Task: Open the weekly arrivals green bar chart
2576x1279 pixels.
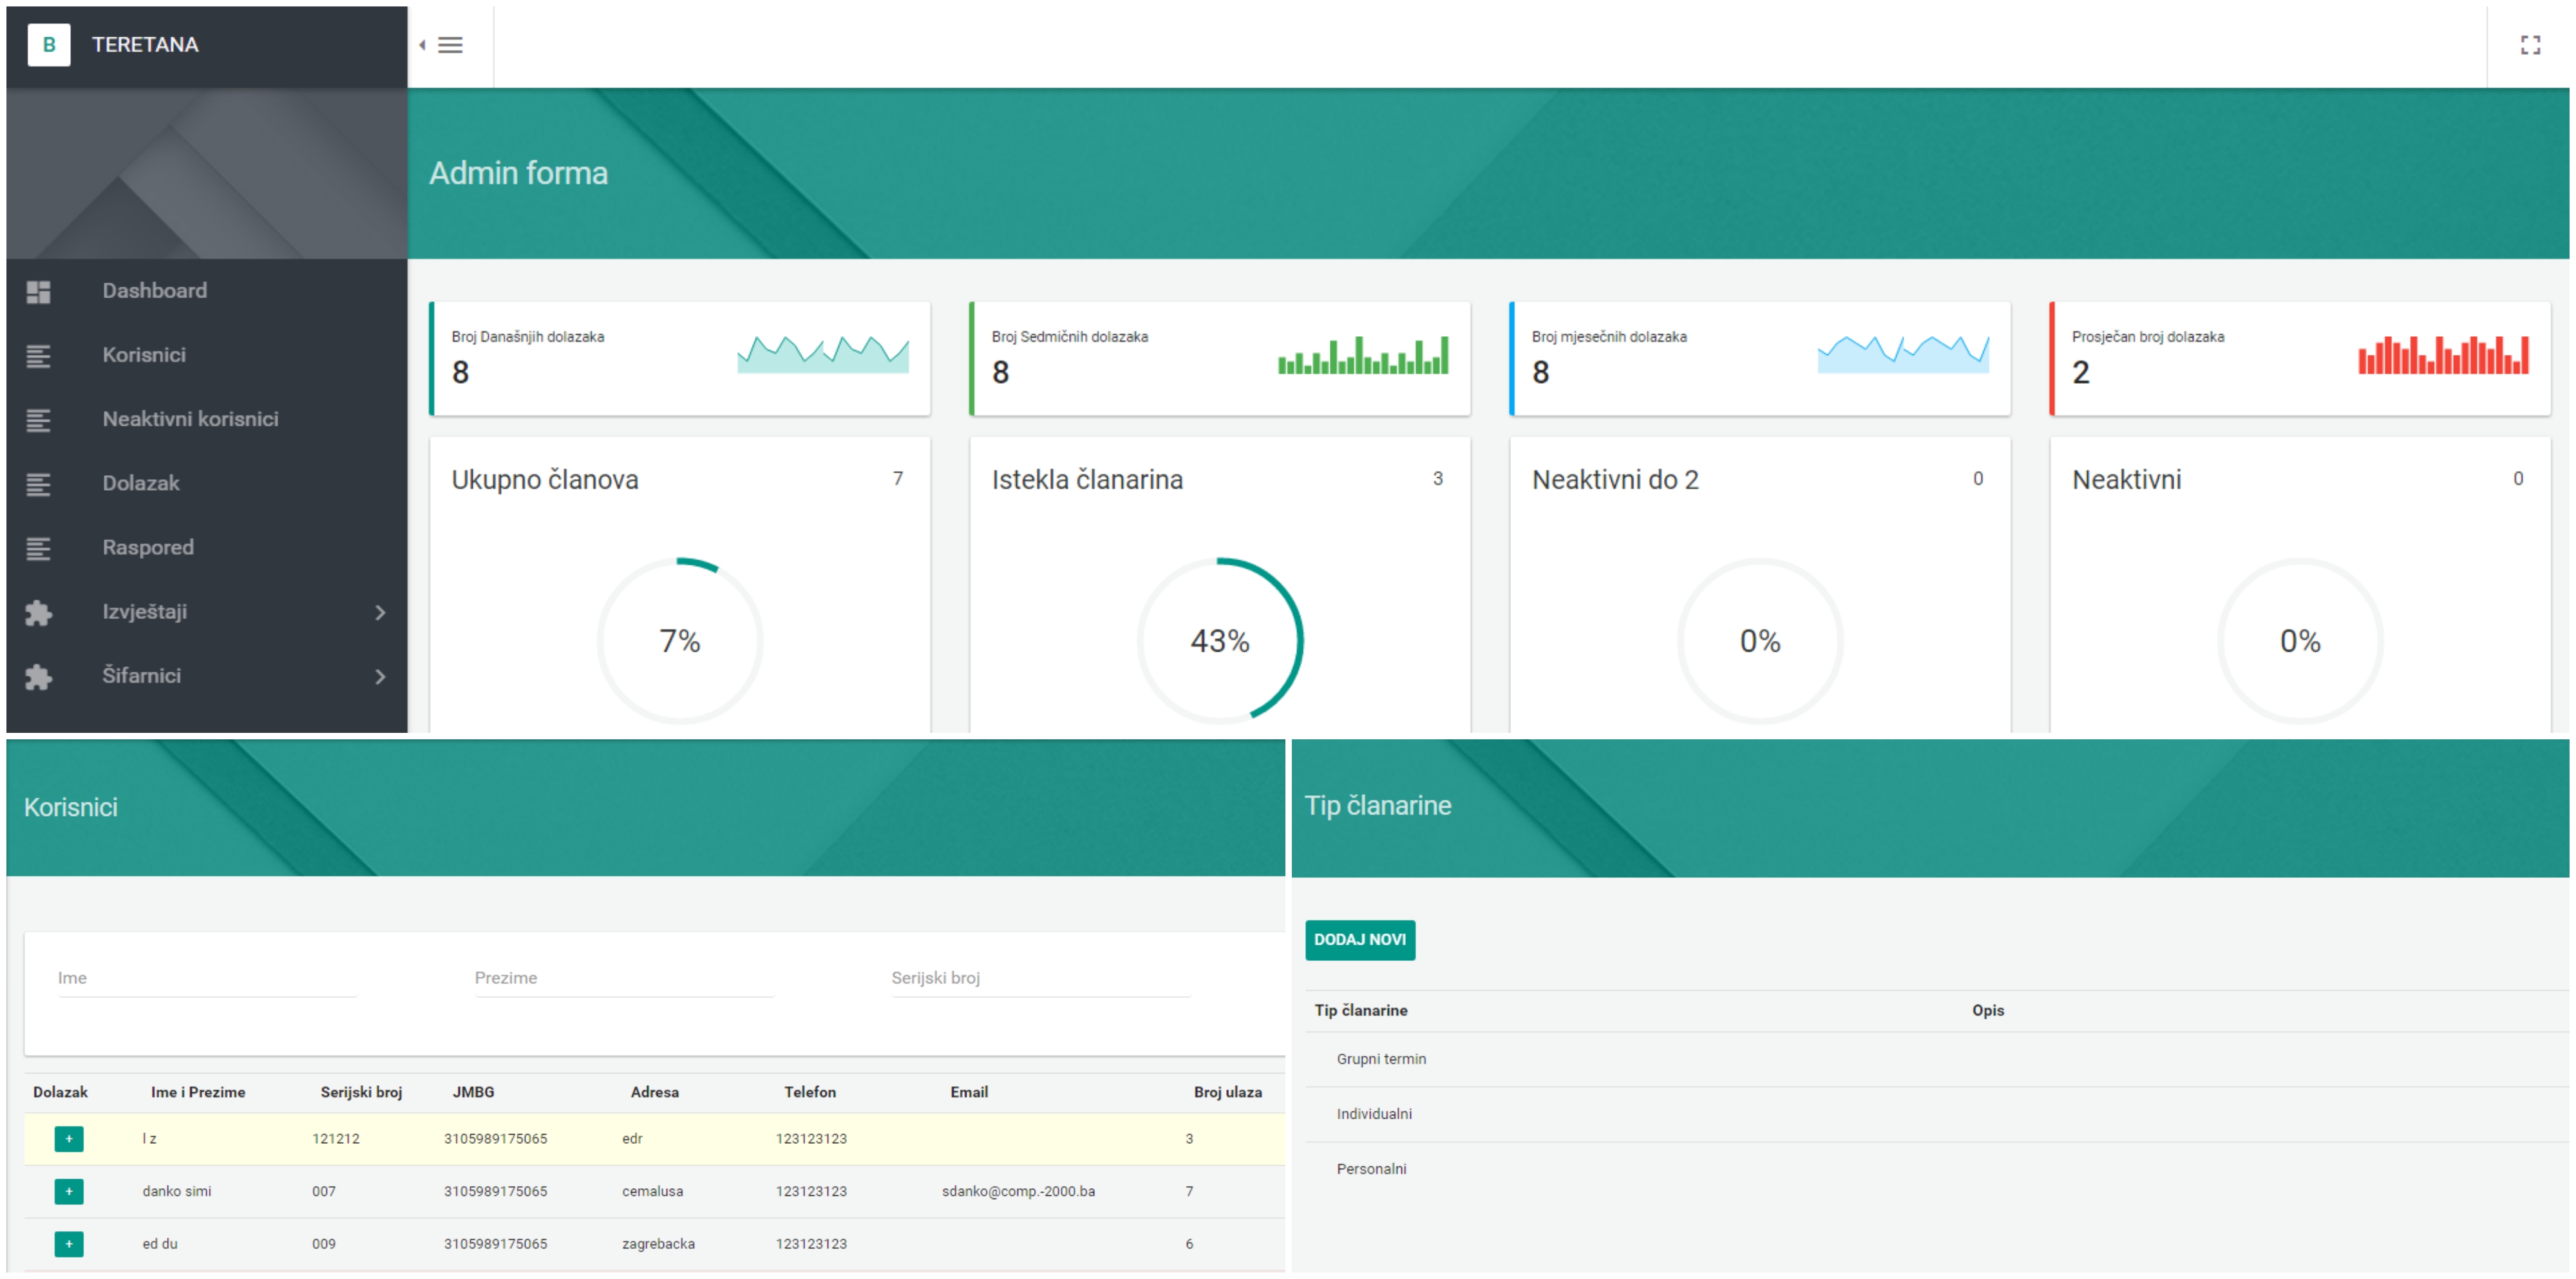Action: [1363, 355]
